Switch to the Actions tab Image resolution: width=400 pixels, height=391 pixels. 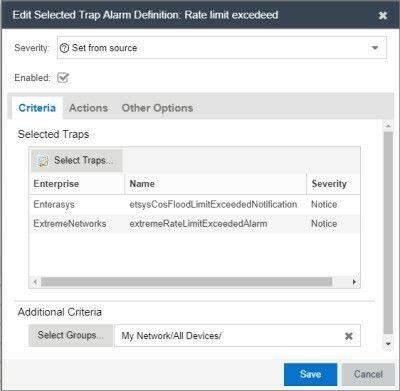click(88, 108)
